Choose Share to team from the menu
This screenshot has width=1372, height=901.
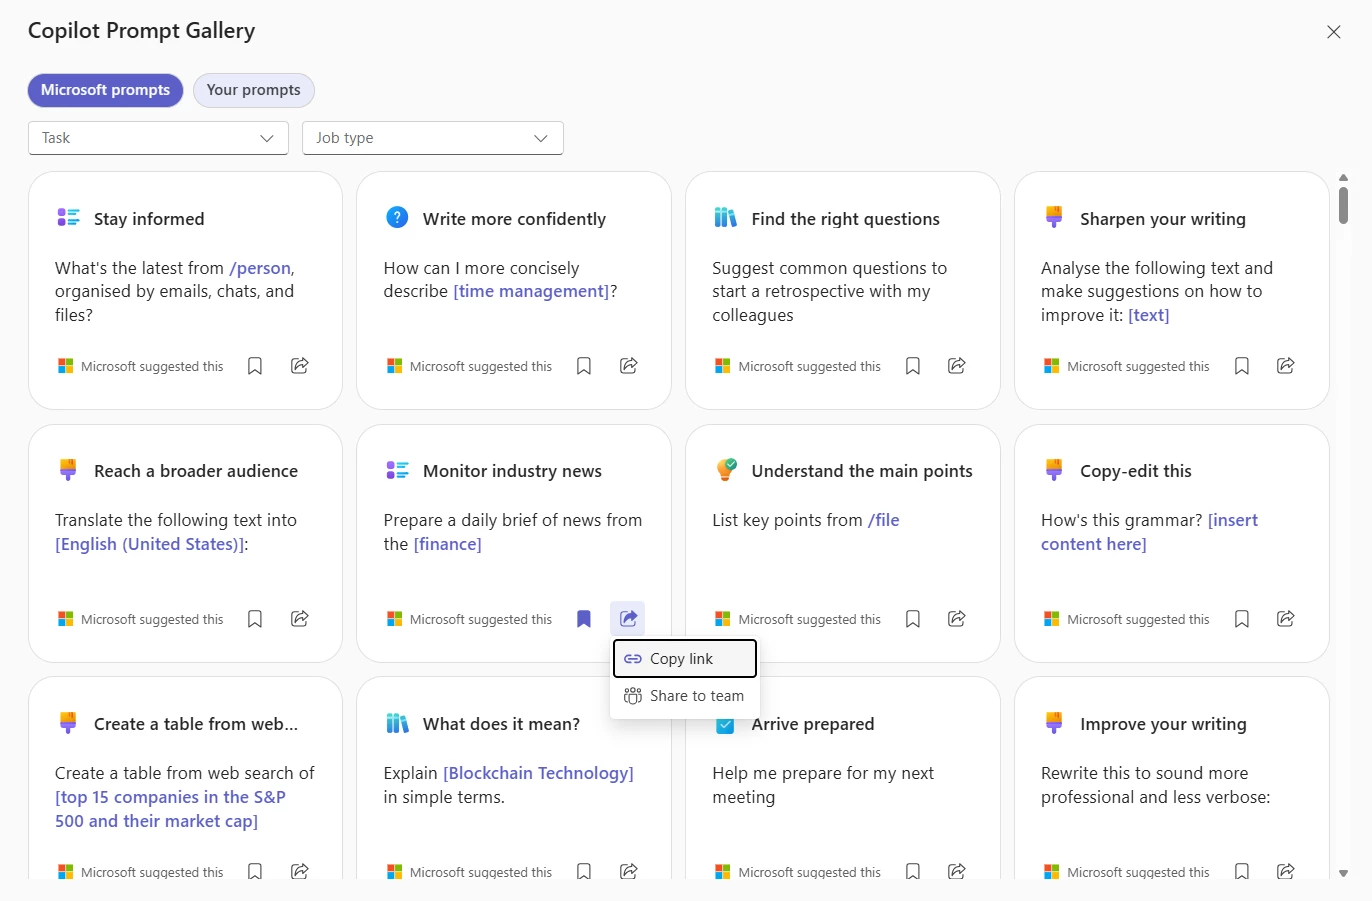[x=685, y=696]
